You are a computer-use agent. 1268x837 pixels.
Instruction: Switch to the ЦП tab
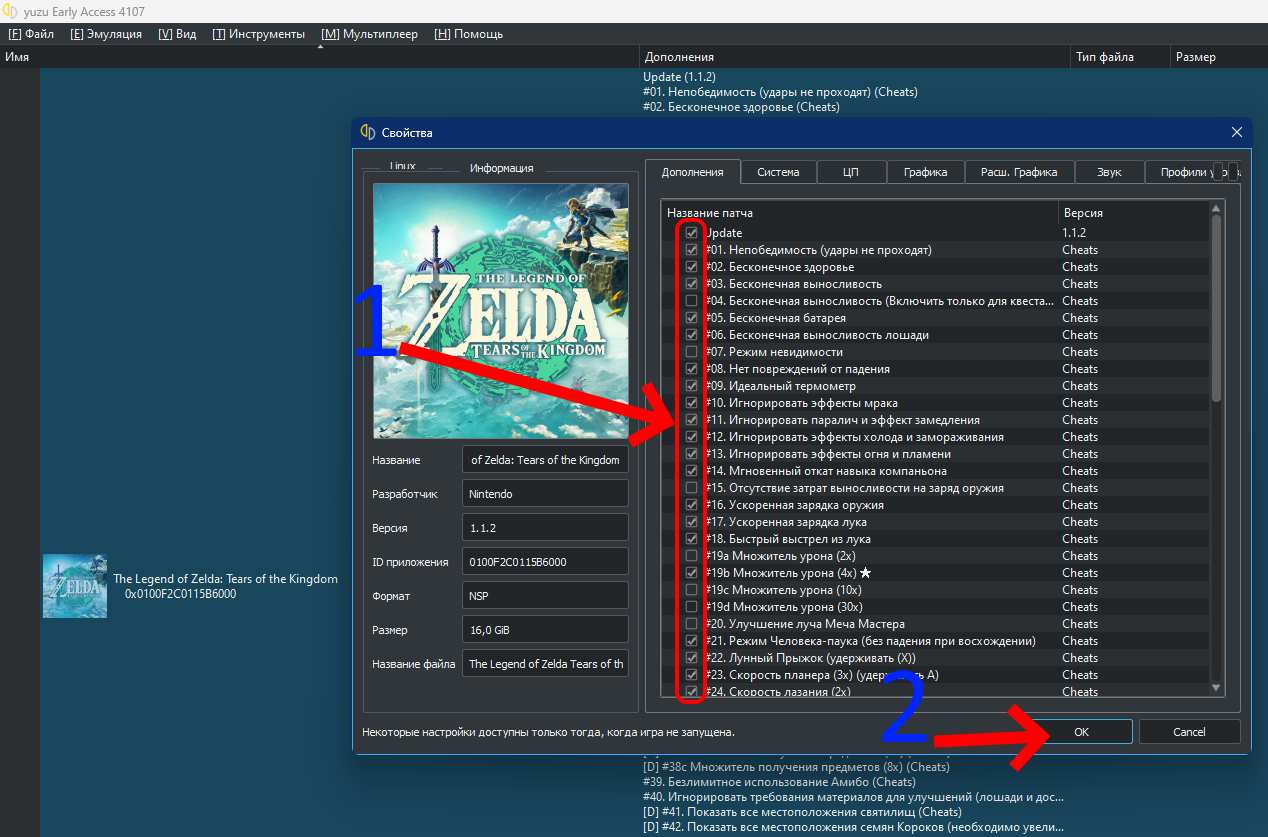point(851,172)
